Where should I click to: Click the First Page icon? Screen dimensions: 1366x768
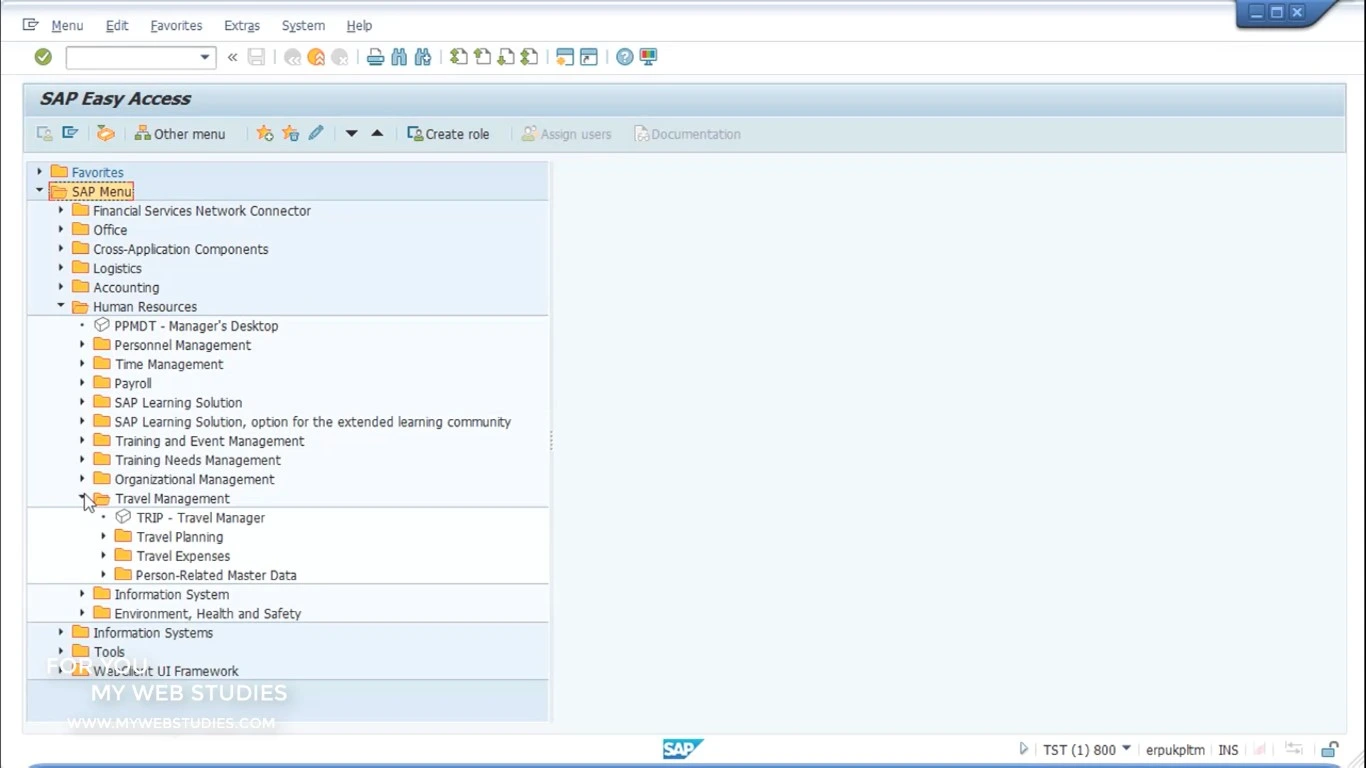pyautogui.click(x=458, y=57)
